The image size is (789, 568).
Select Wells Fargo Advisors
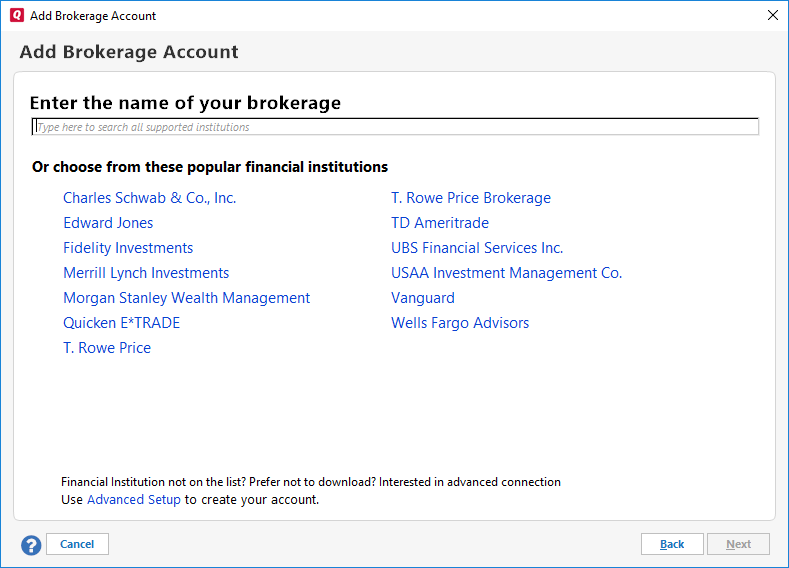tap(460, 323)
